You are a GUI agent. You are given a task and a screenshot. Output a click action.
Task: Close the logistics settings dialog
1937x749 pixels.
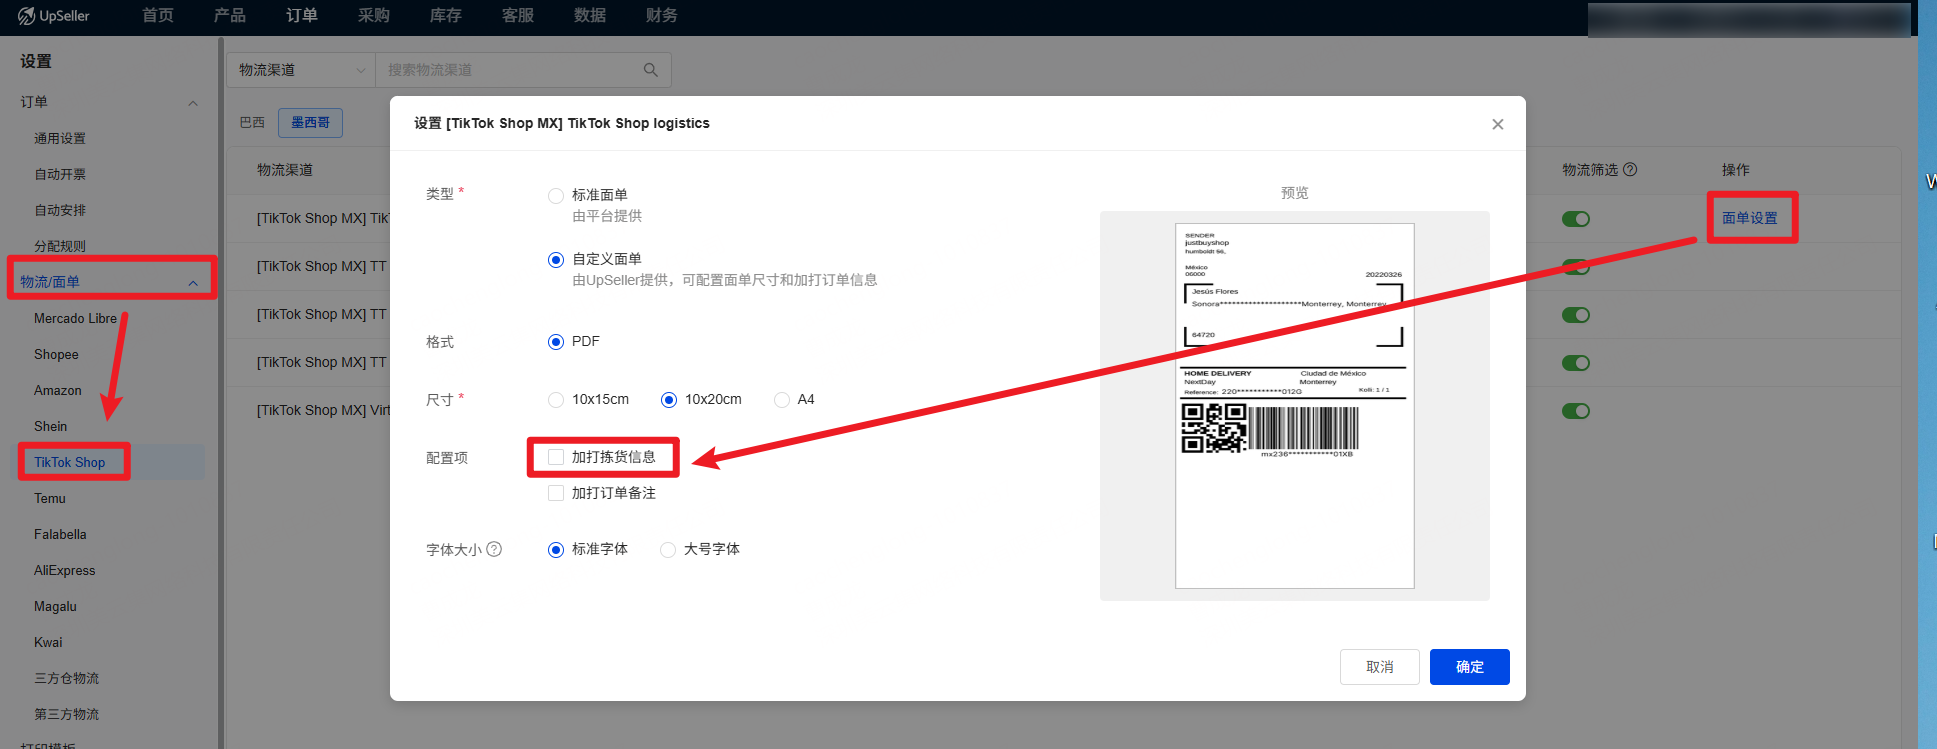pos(1497,124)
